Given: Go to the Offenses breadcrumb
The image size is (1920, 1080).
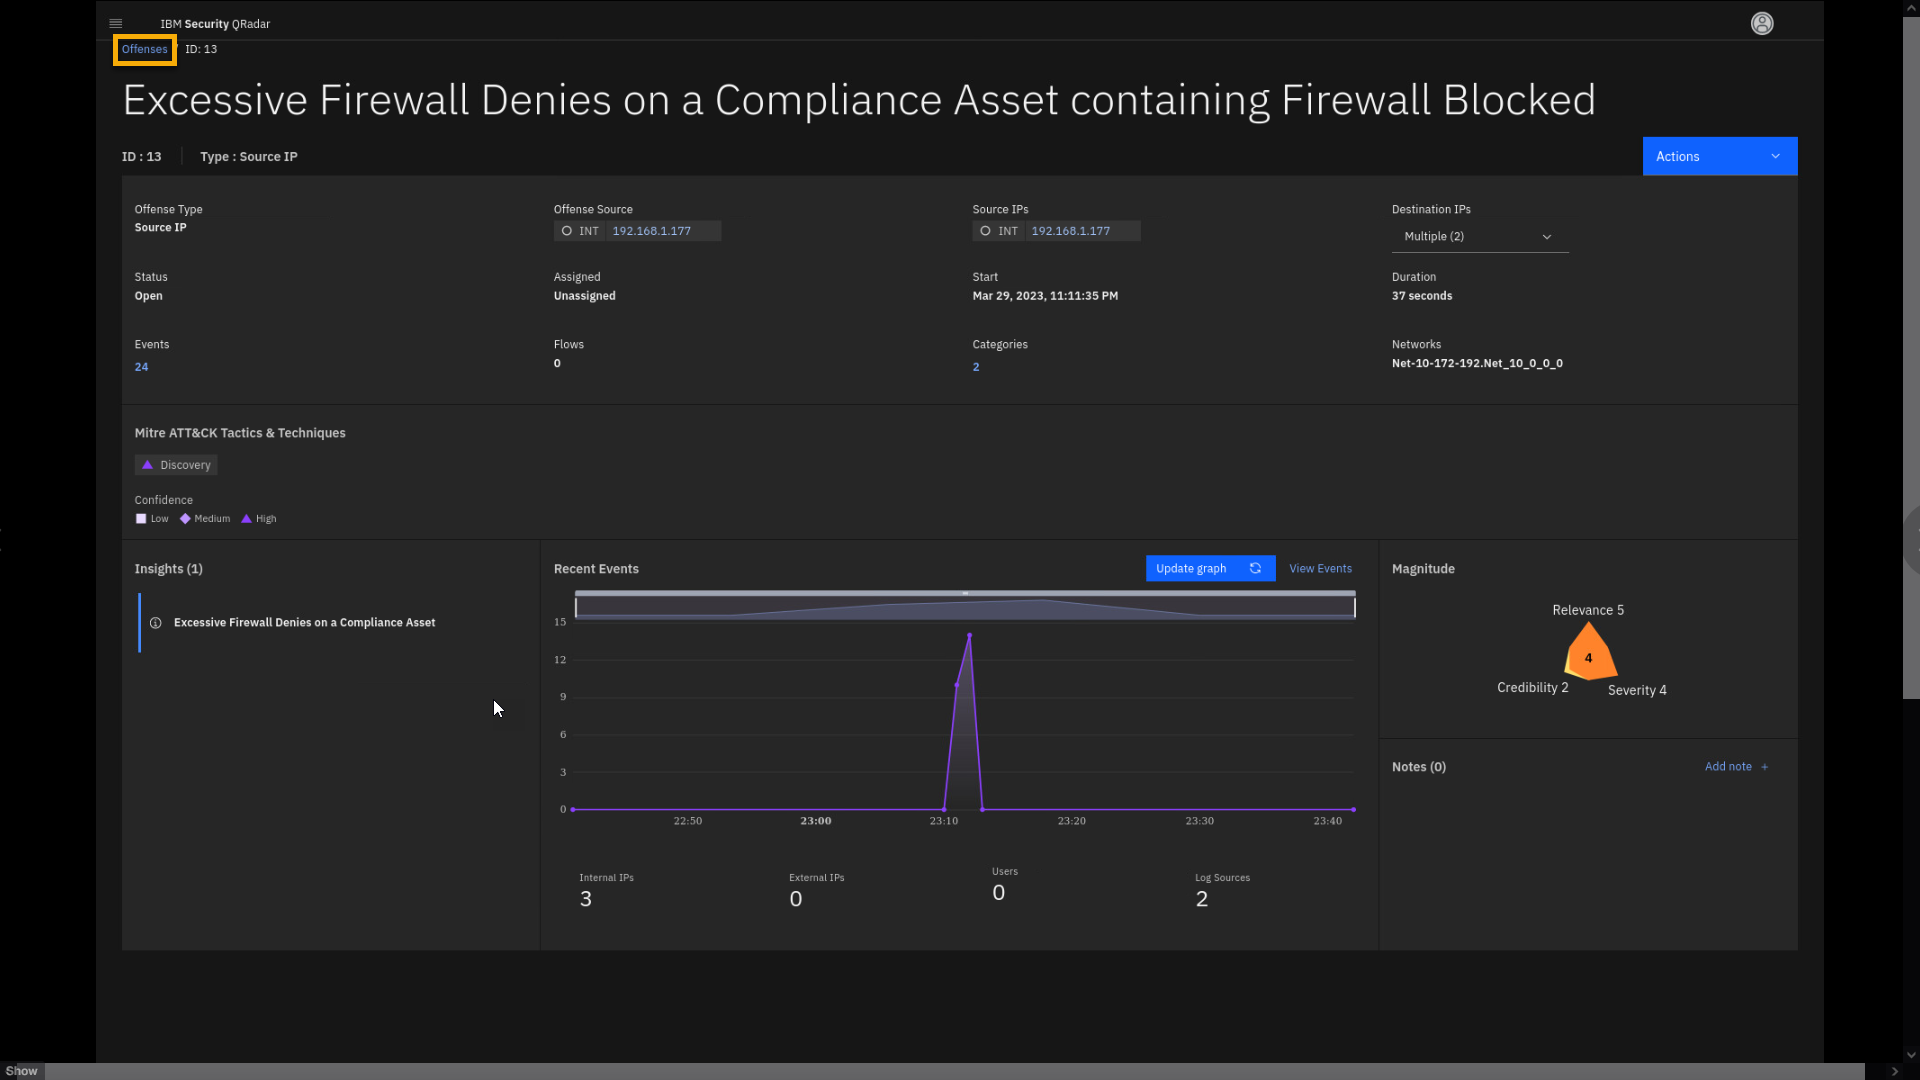Looking at the screenshot, I should 145,49.
